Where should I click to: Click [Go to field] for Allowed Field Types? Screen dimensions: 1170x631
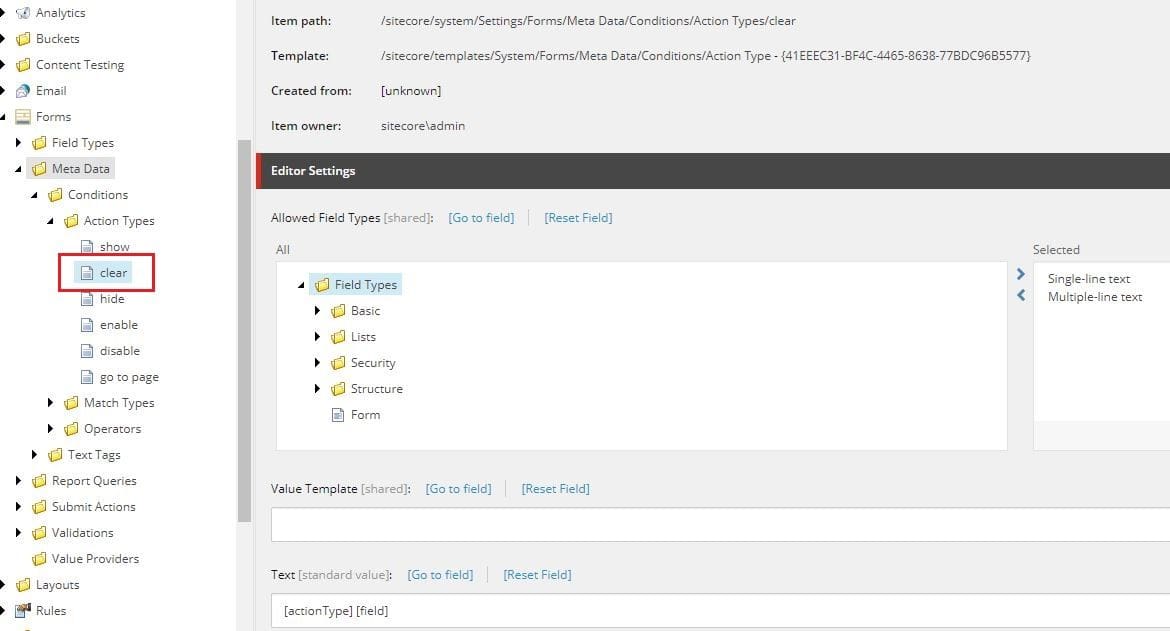tap(480, 217)
